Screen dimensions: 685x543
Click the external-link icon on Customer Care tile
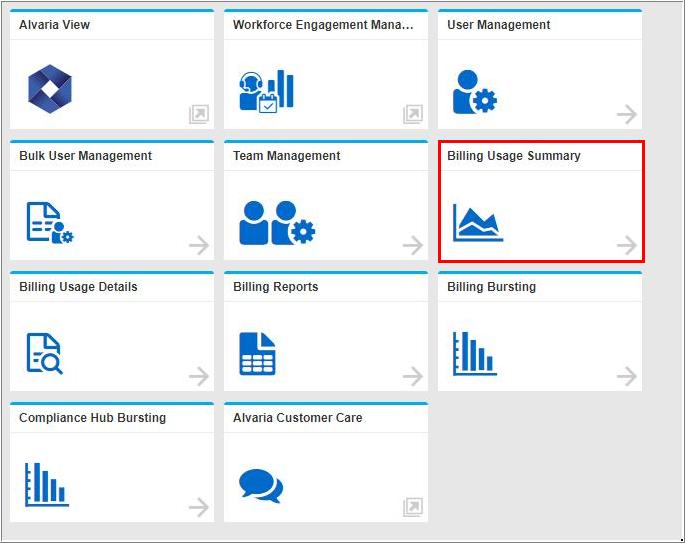[x=413, y=508]
